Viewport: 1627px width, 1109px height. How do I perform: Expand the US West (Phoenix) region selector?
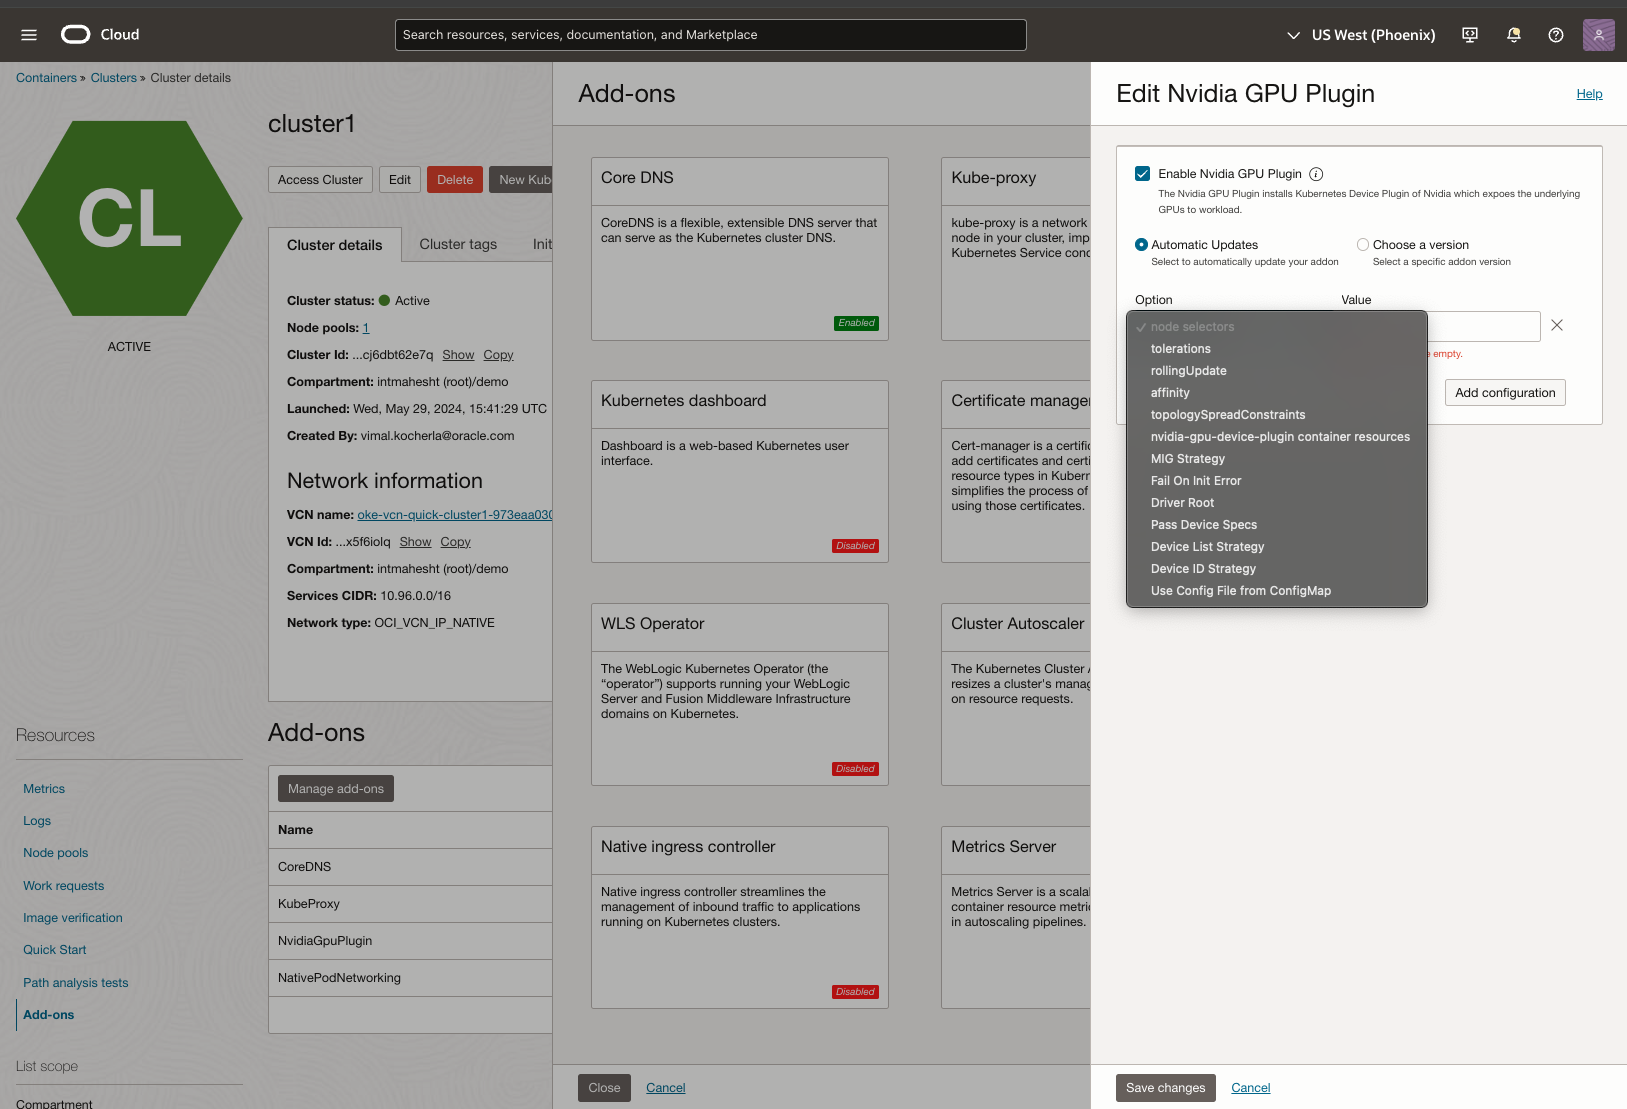pos(1361,35)
